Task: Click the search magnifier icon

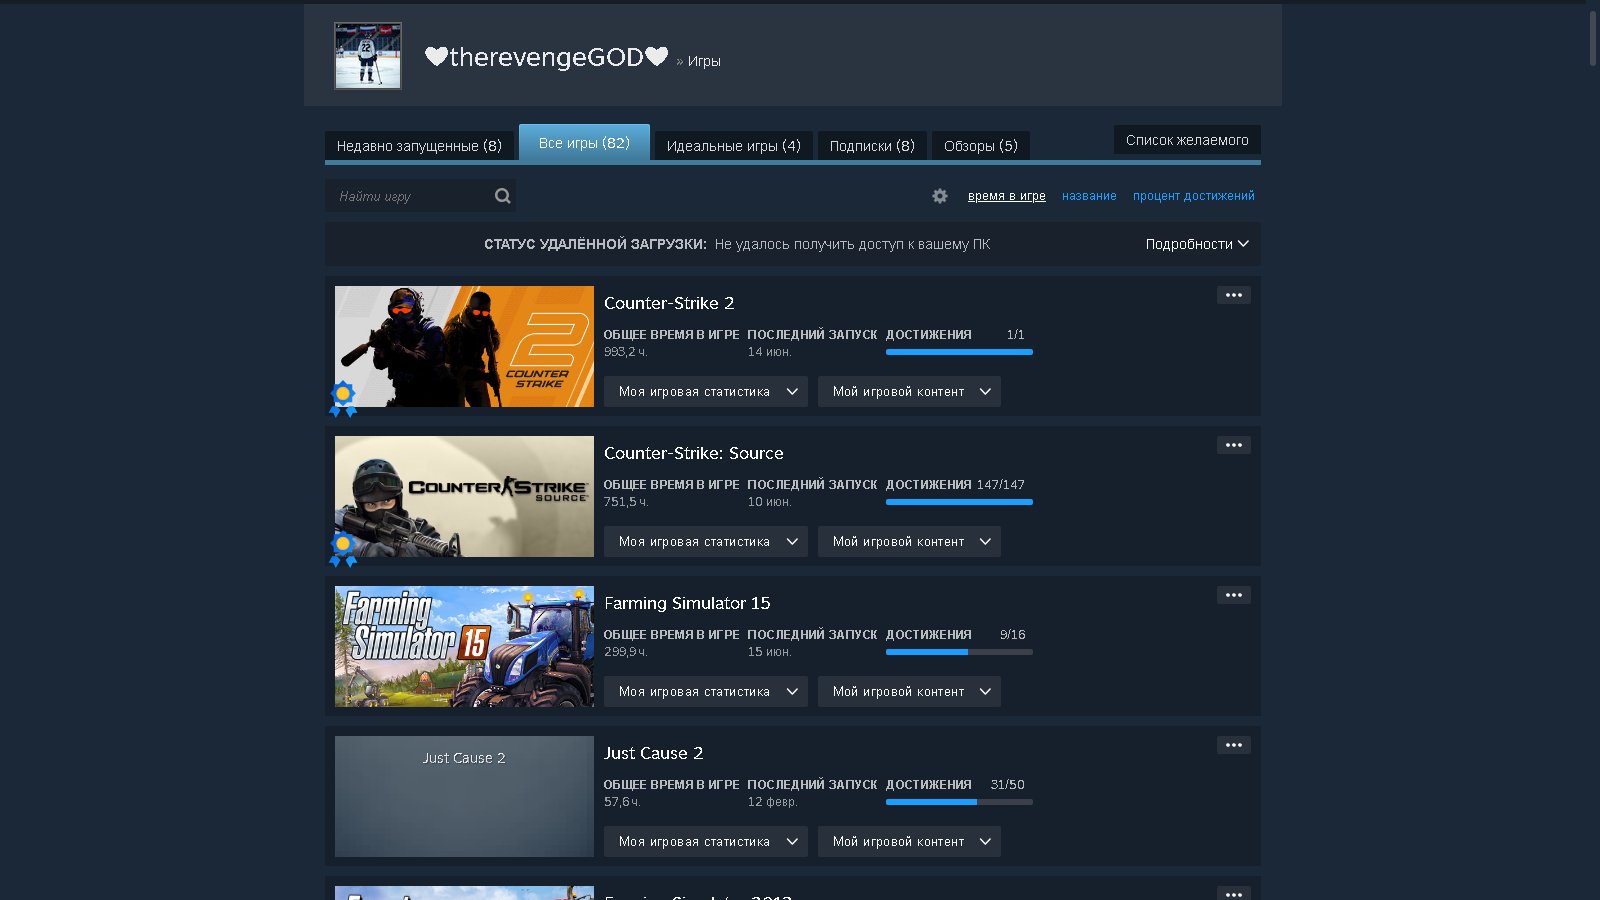Action: point(503,196)
